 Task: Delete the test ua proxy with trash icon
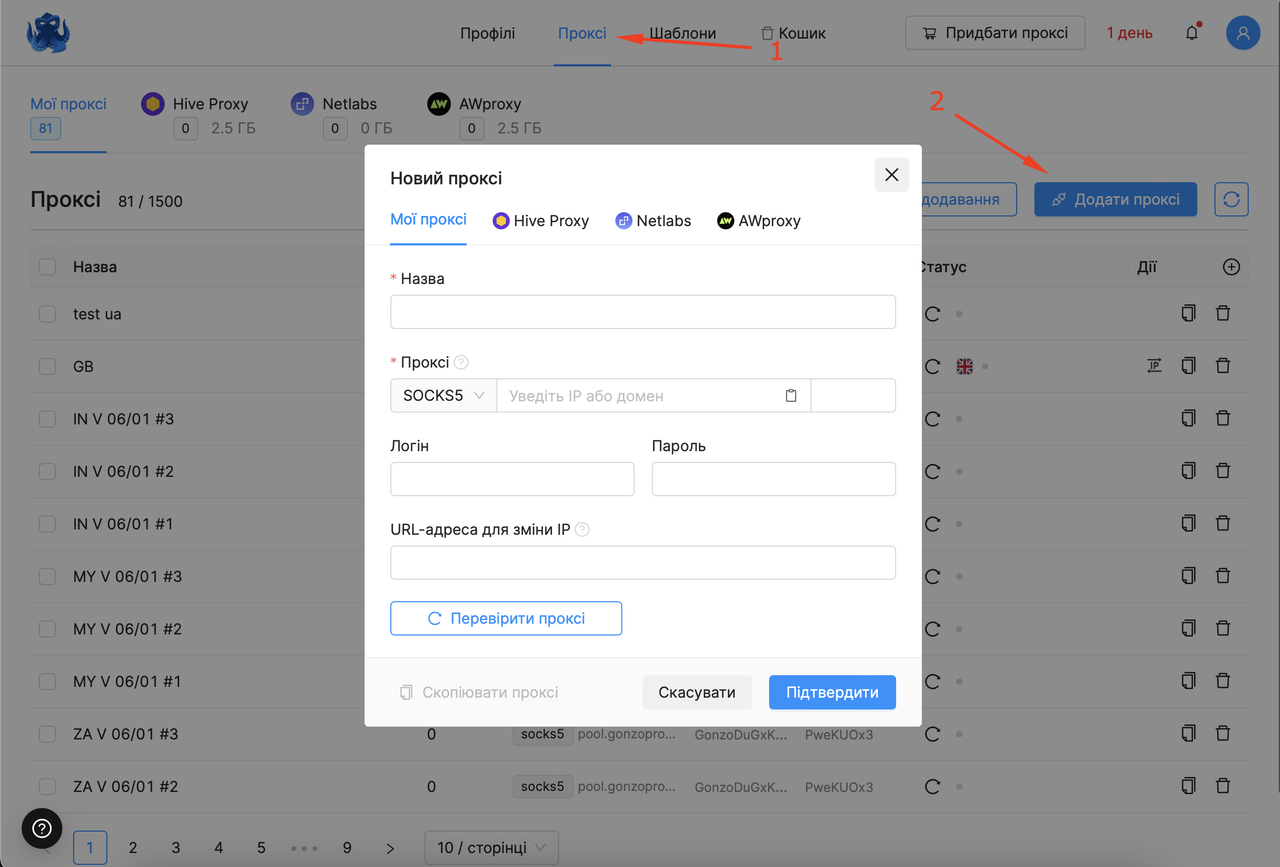click(x=1222, y=314)
